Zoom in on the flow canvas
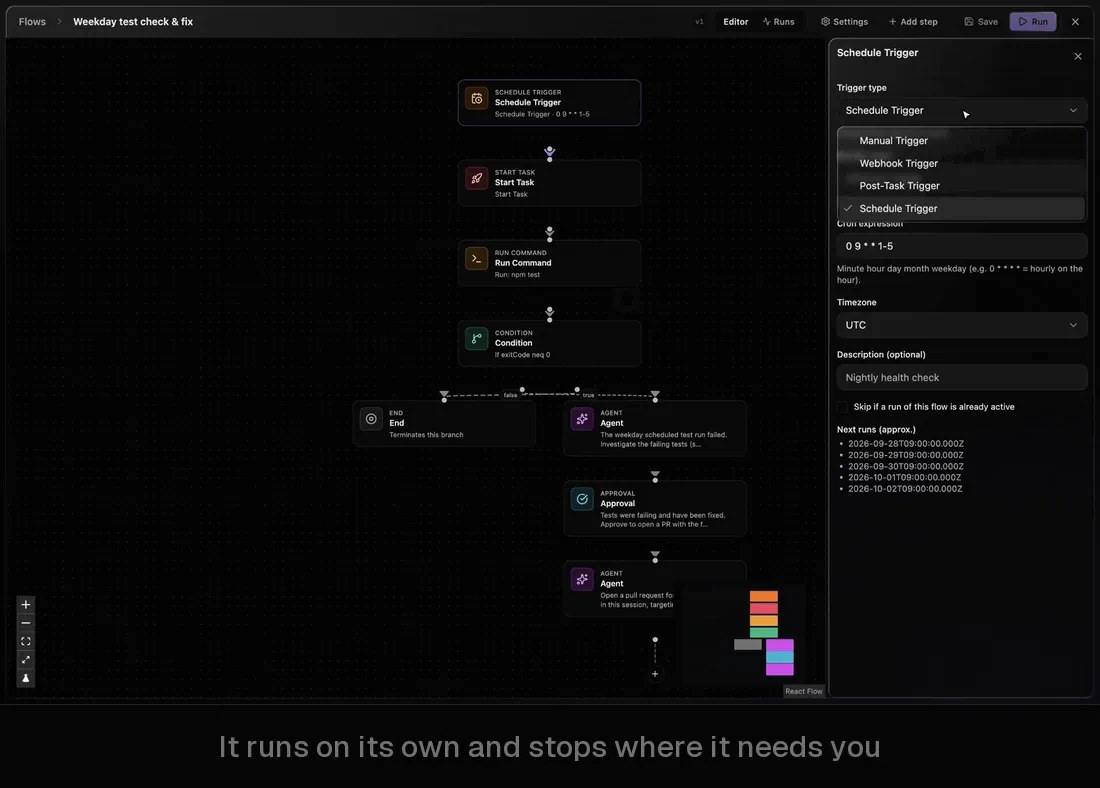The image size is (1100, 788). tap(25, 605)
